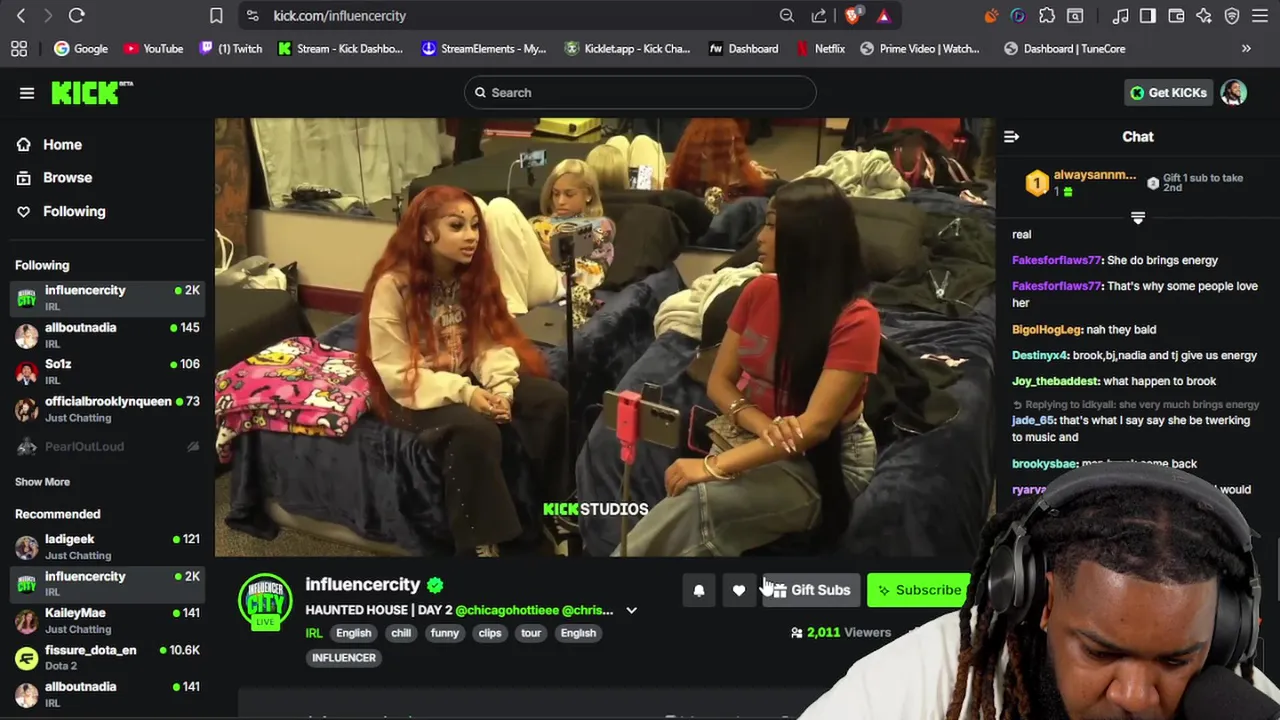Open the browser main menu icon
Image resolution: width=1280 pixels, height=720 pixels.
(x=1260, y=16)
